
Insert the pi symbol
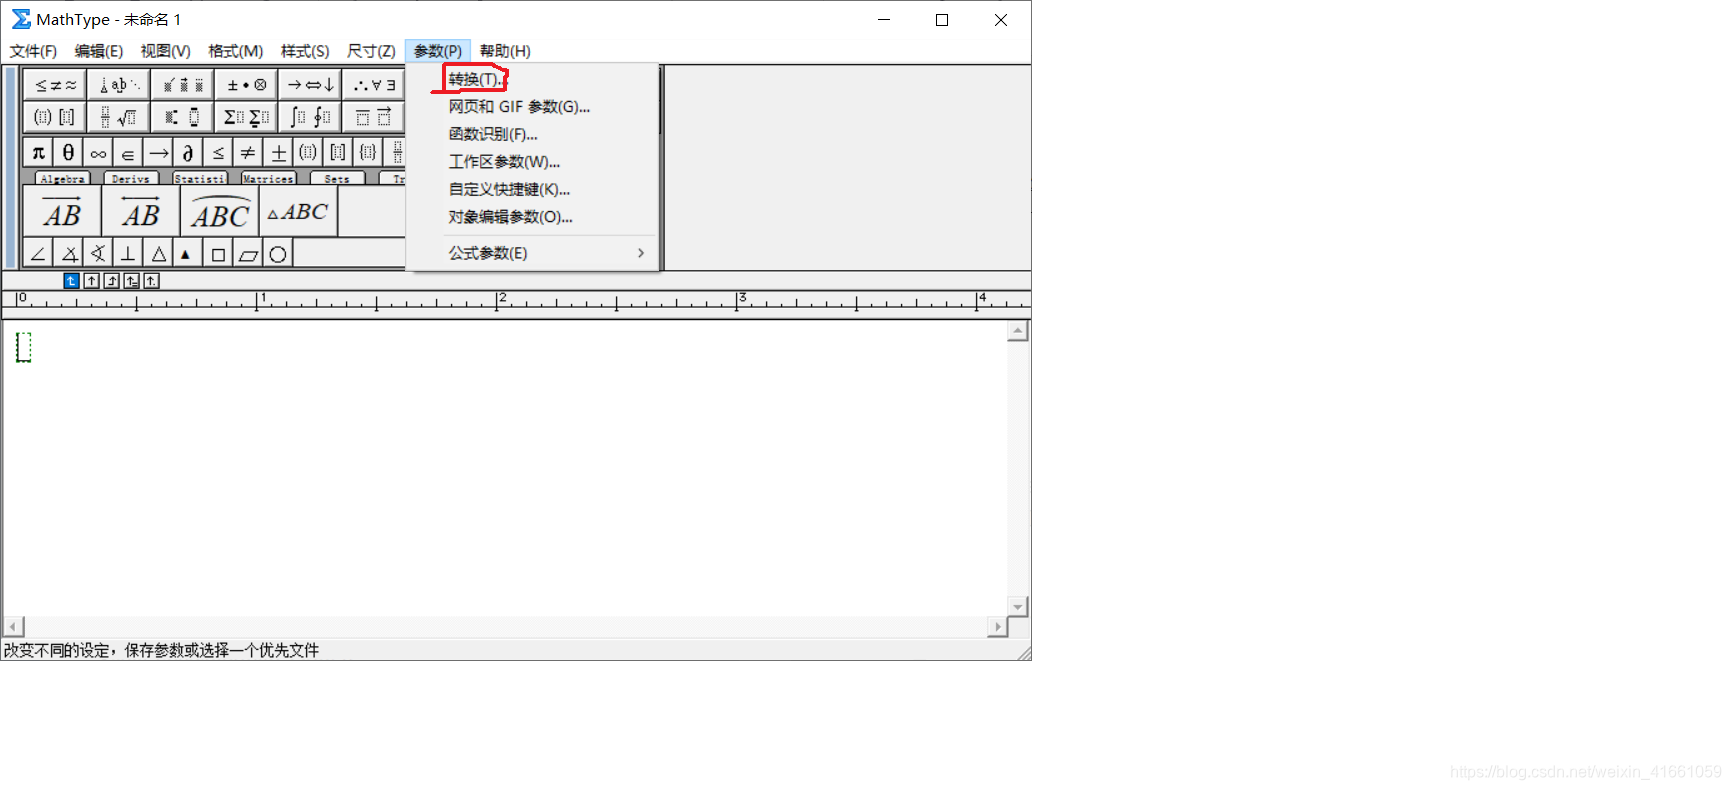click(38, 152)
